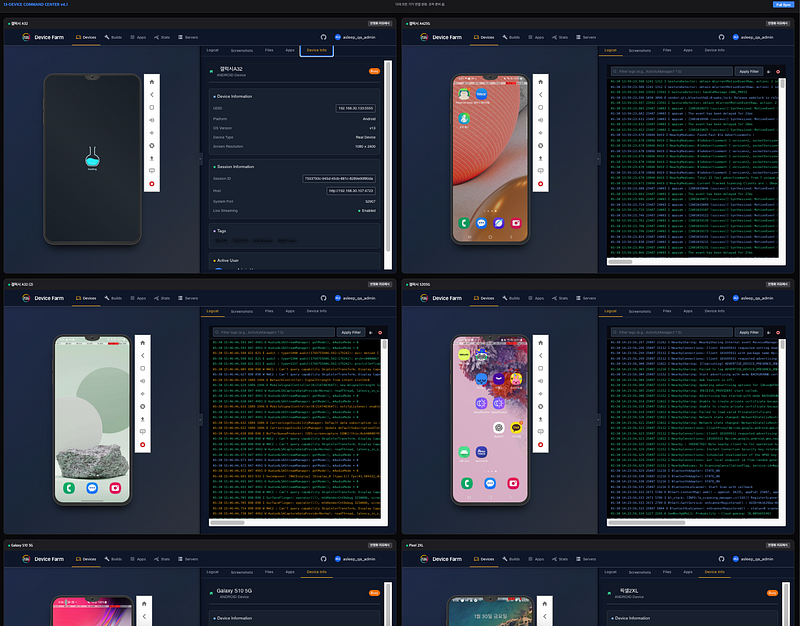Open Screenshots tab in Pixel 2XL panel
This screenshot has width=800, height=626.
640,572
